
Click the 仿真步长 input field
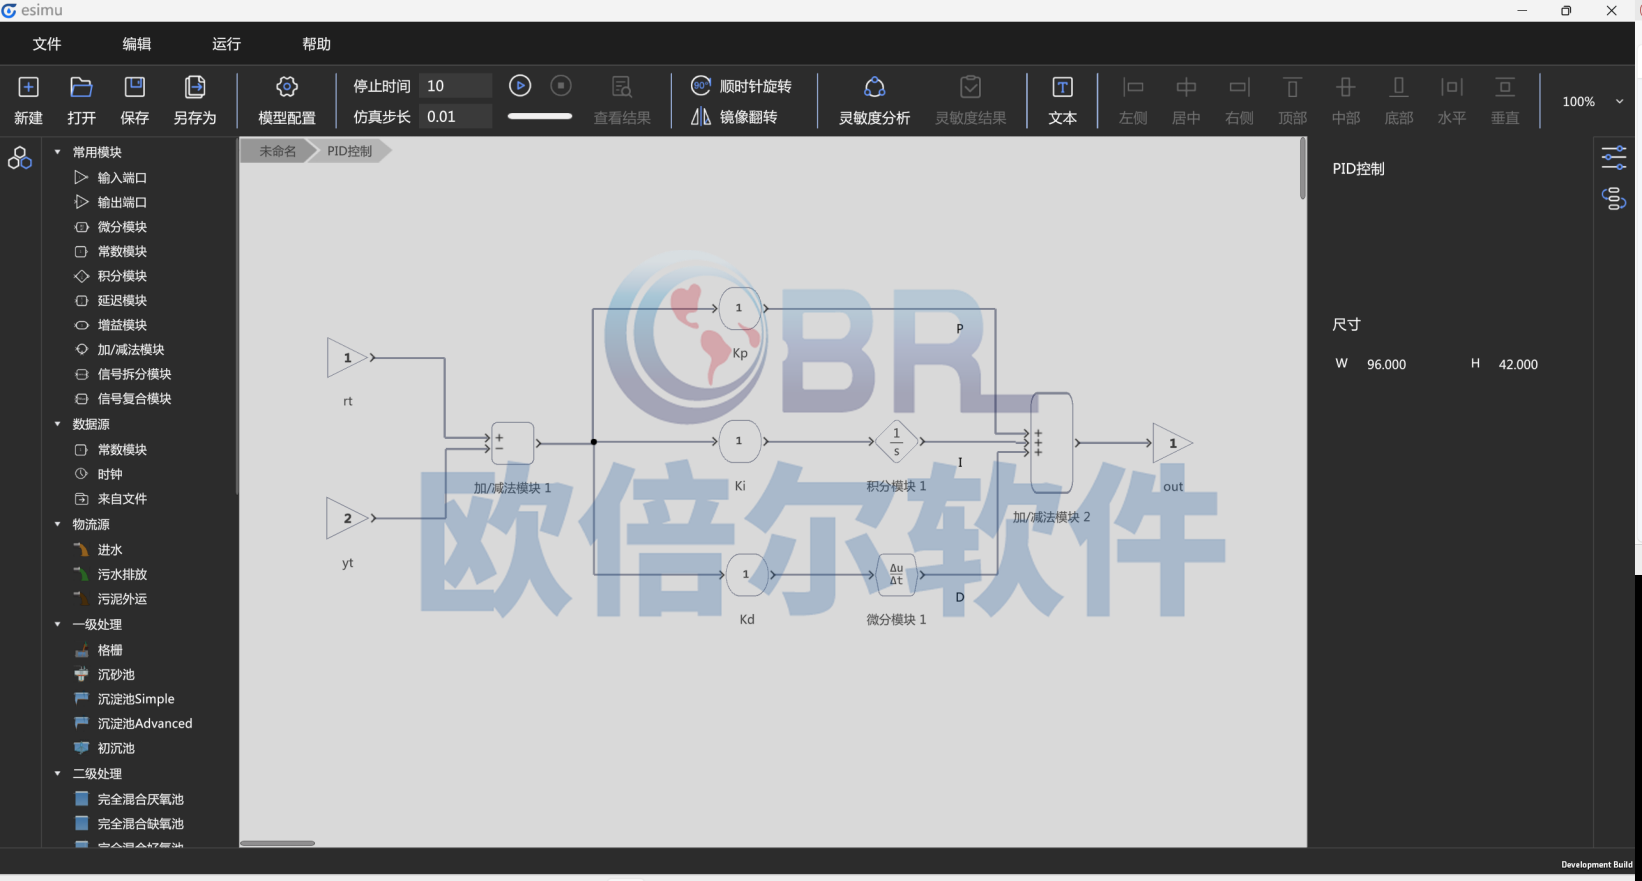point(456,116)
